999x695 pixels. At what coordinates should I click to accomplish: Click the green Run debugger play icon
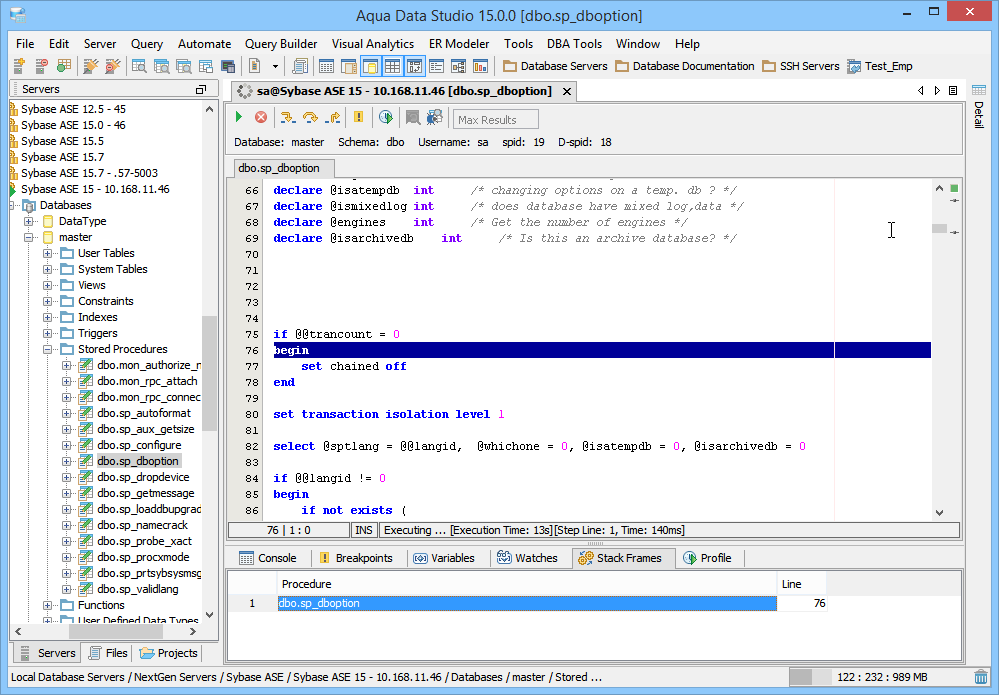coord(239,118)
